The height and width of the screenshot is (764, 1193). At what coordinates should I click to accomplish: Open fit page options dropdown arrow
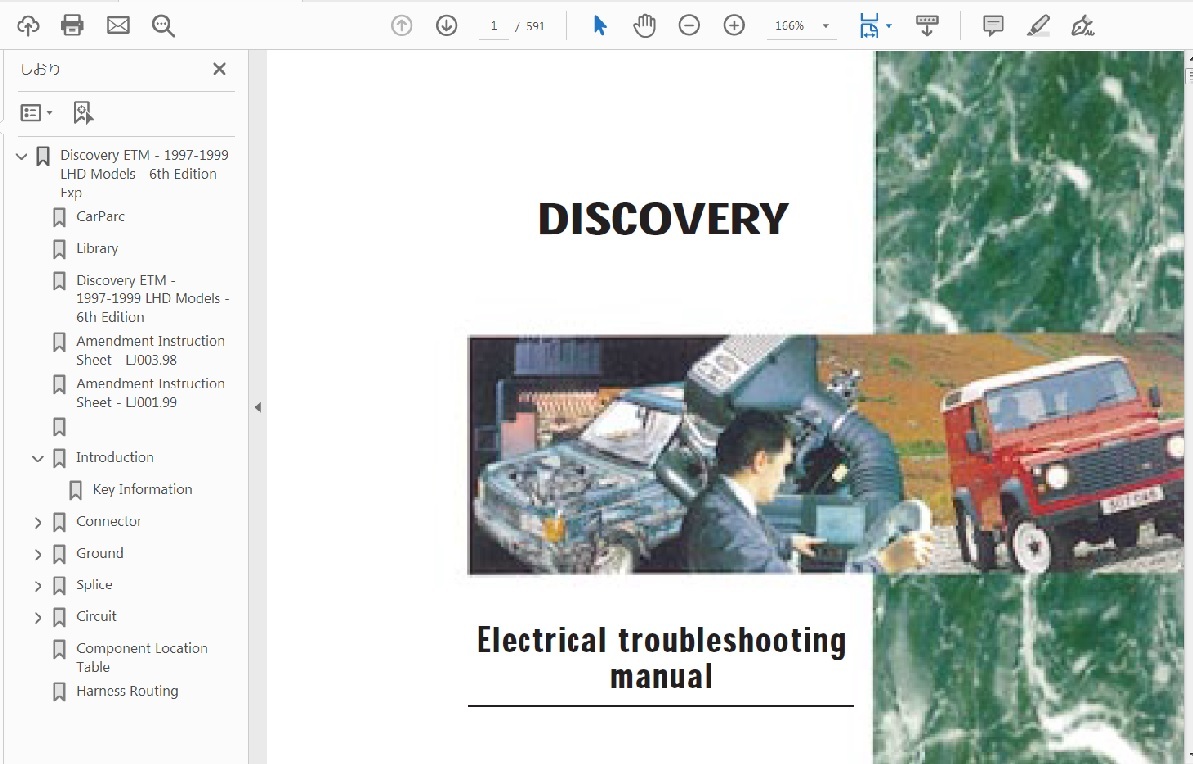(x=889, y=26)
